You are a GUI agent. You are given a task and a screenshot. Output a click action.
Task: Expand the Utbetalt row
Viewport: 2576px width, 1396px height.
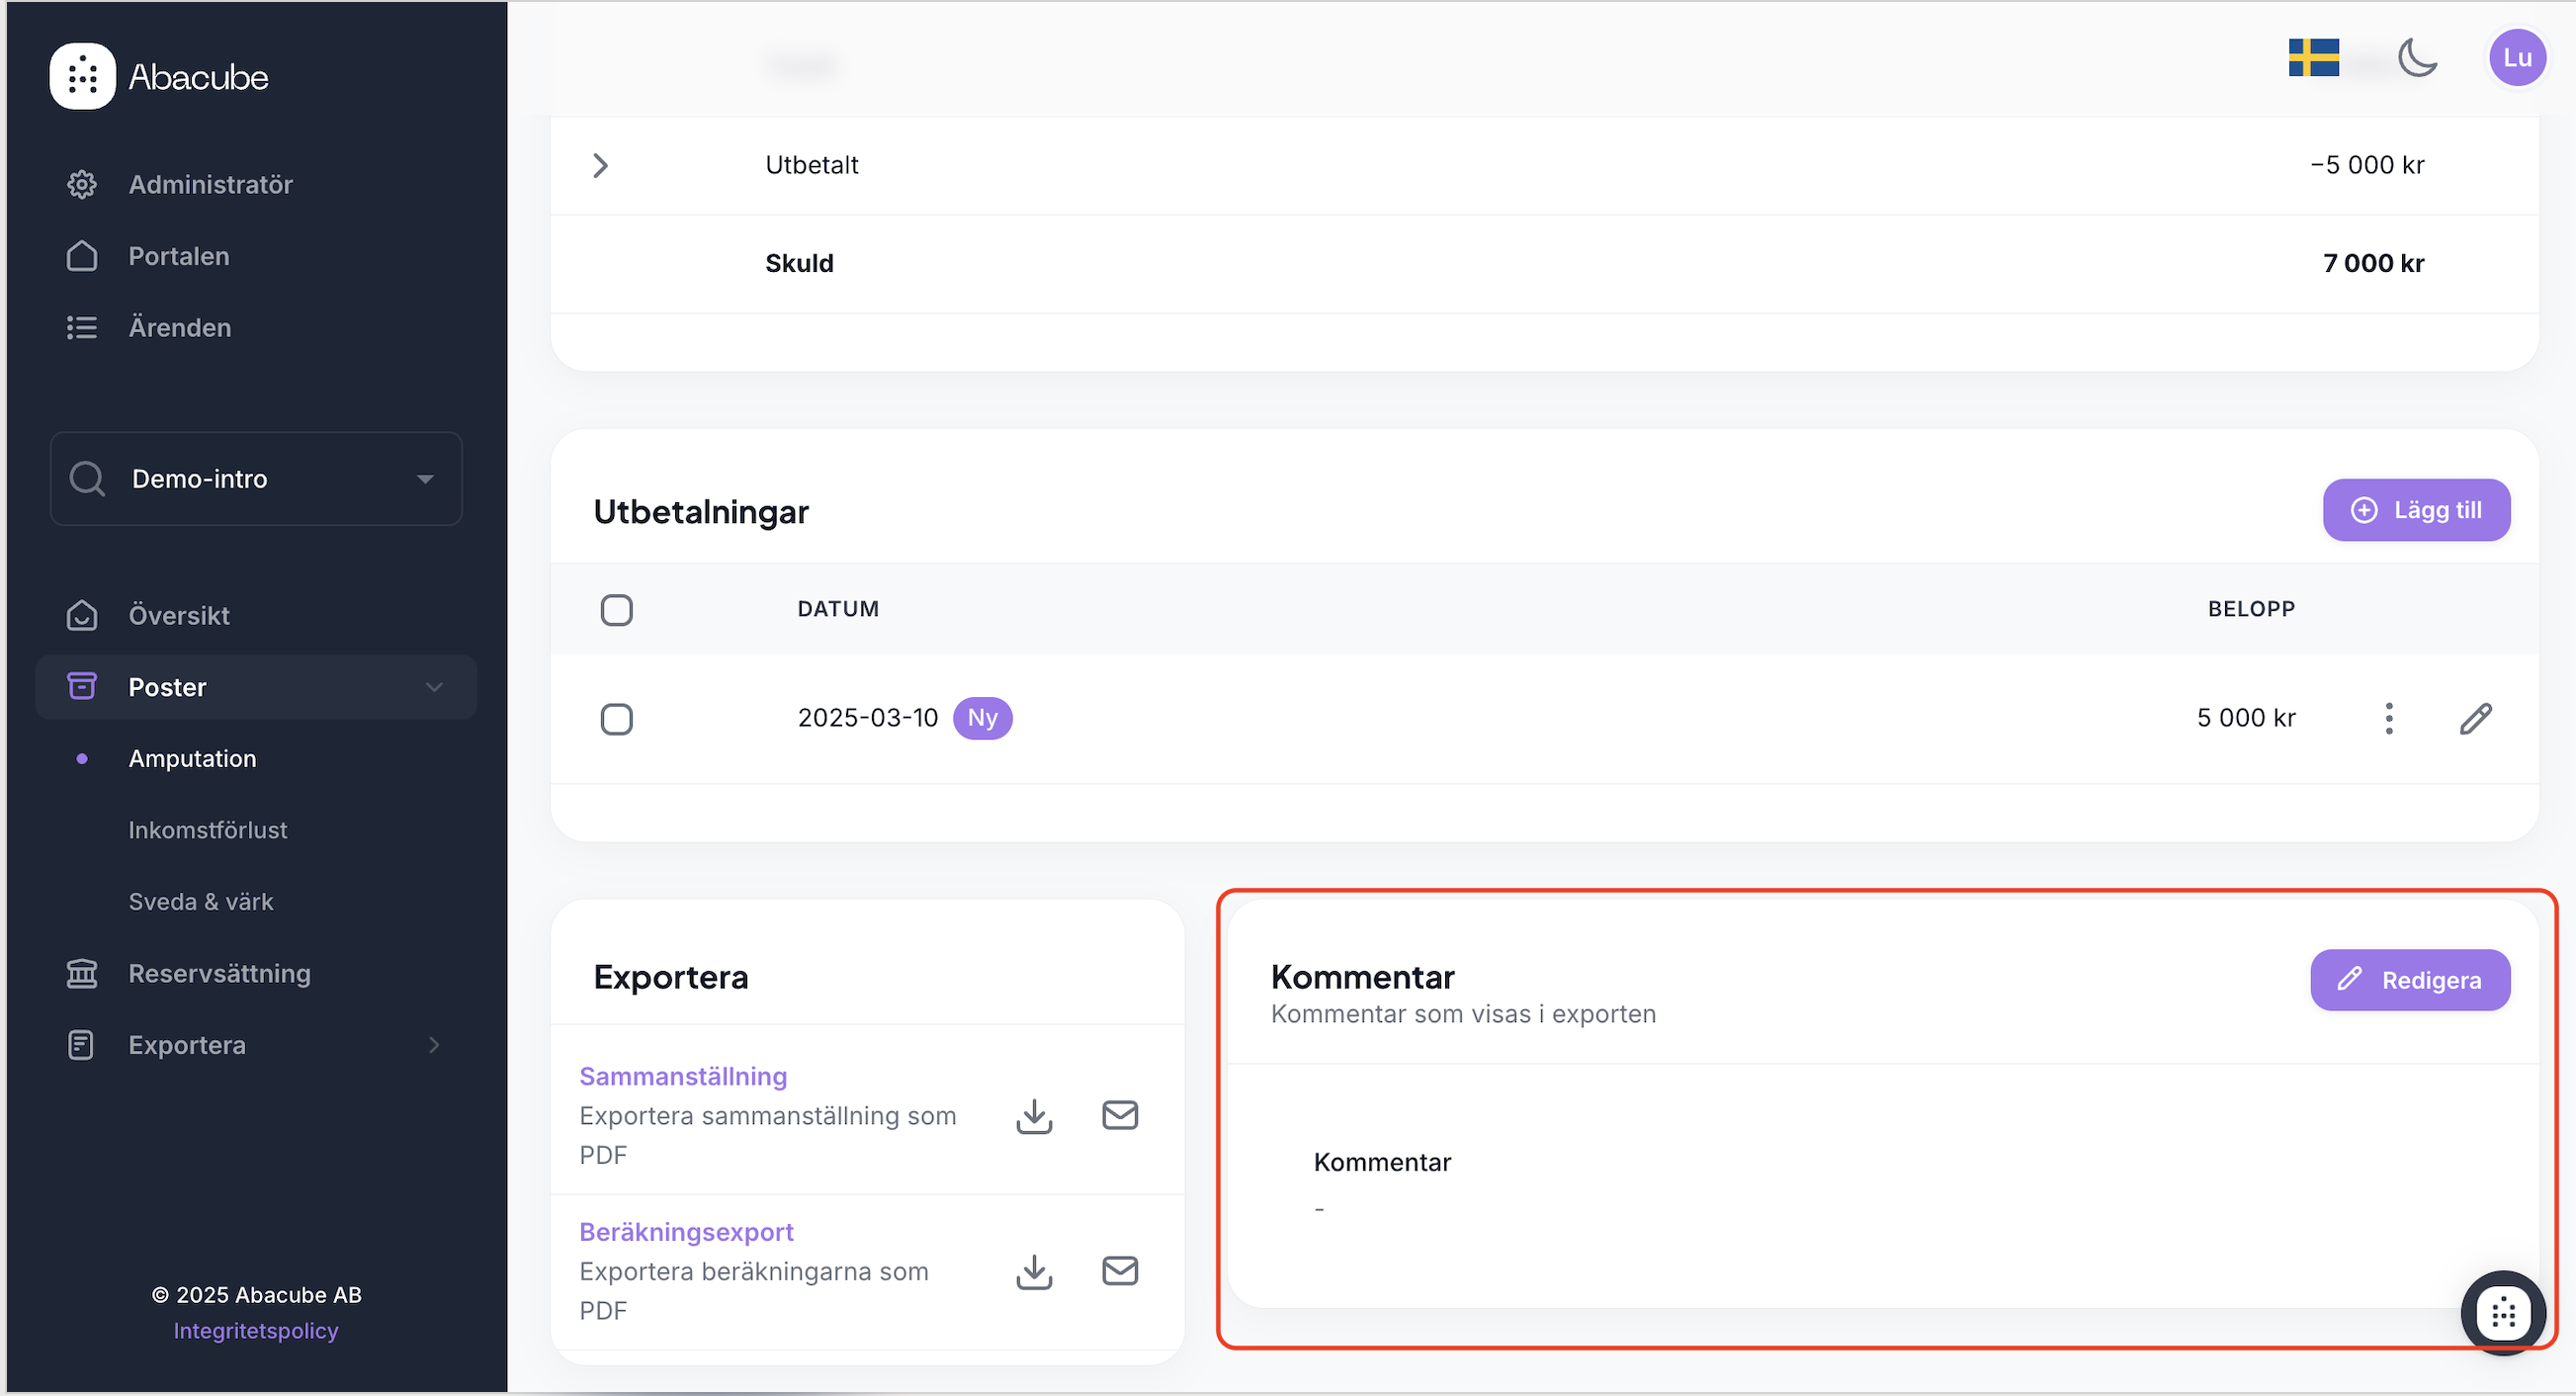coord(600,166)
